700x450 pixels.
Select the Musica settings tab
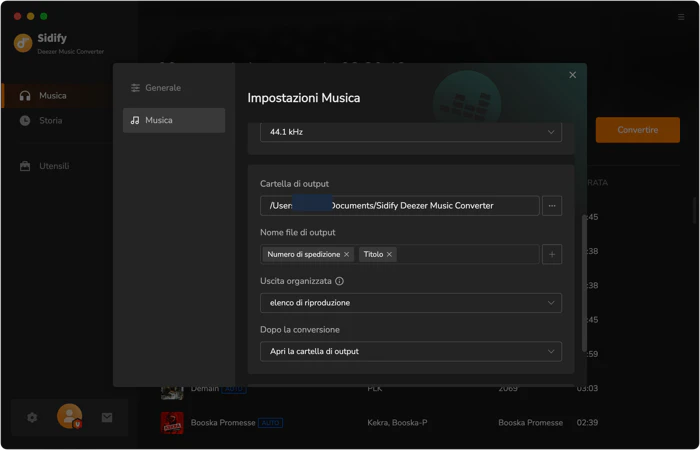pos(174,120)
